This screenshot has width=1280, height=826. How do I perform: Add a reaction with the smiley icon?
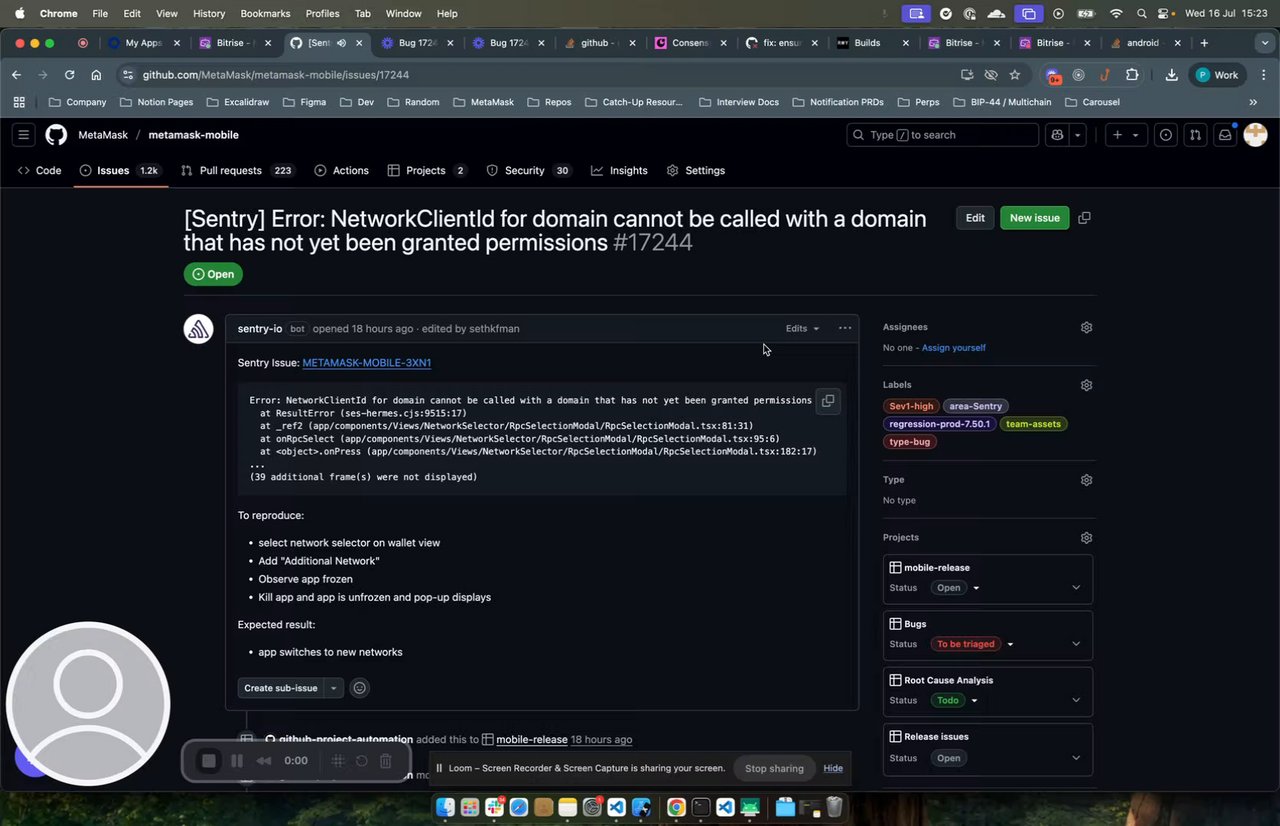click(x=360, y=688)
